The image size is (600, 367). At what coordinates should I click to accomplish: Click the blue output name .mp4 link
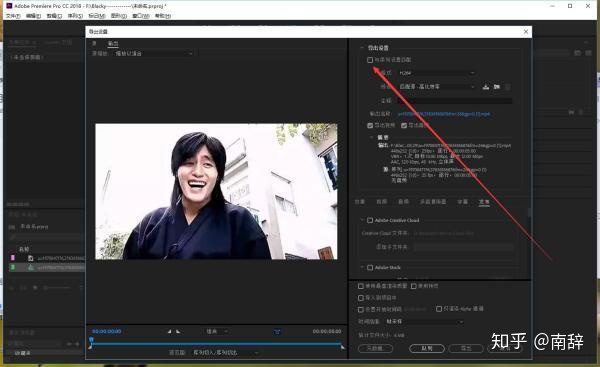(x=444, y=114)
